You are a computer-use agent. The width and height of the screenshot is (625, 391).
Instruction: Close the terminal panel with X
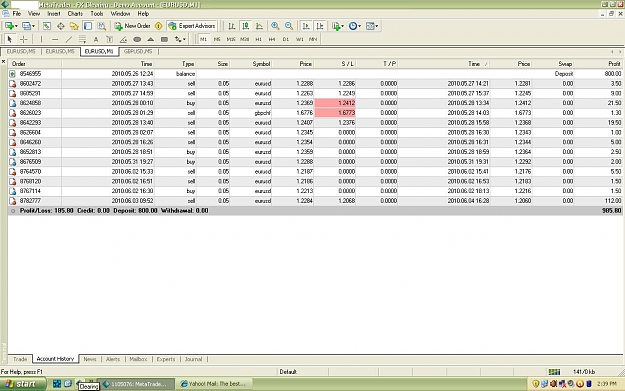pyautogui.click(x=4, y=62)
